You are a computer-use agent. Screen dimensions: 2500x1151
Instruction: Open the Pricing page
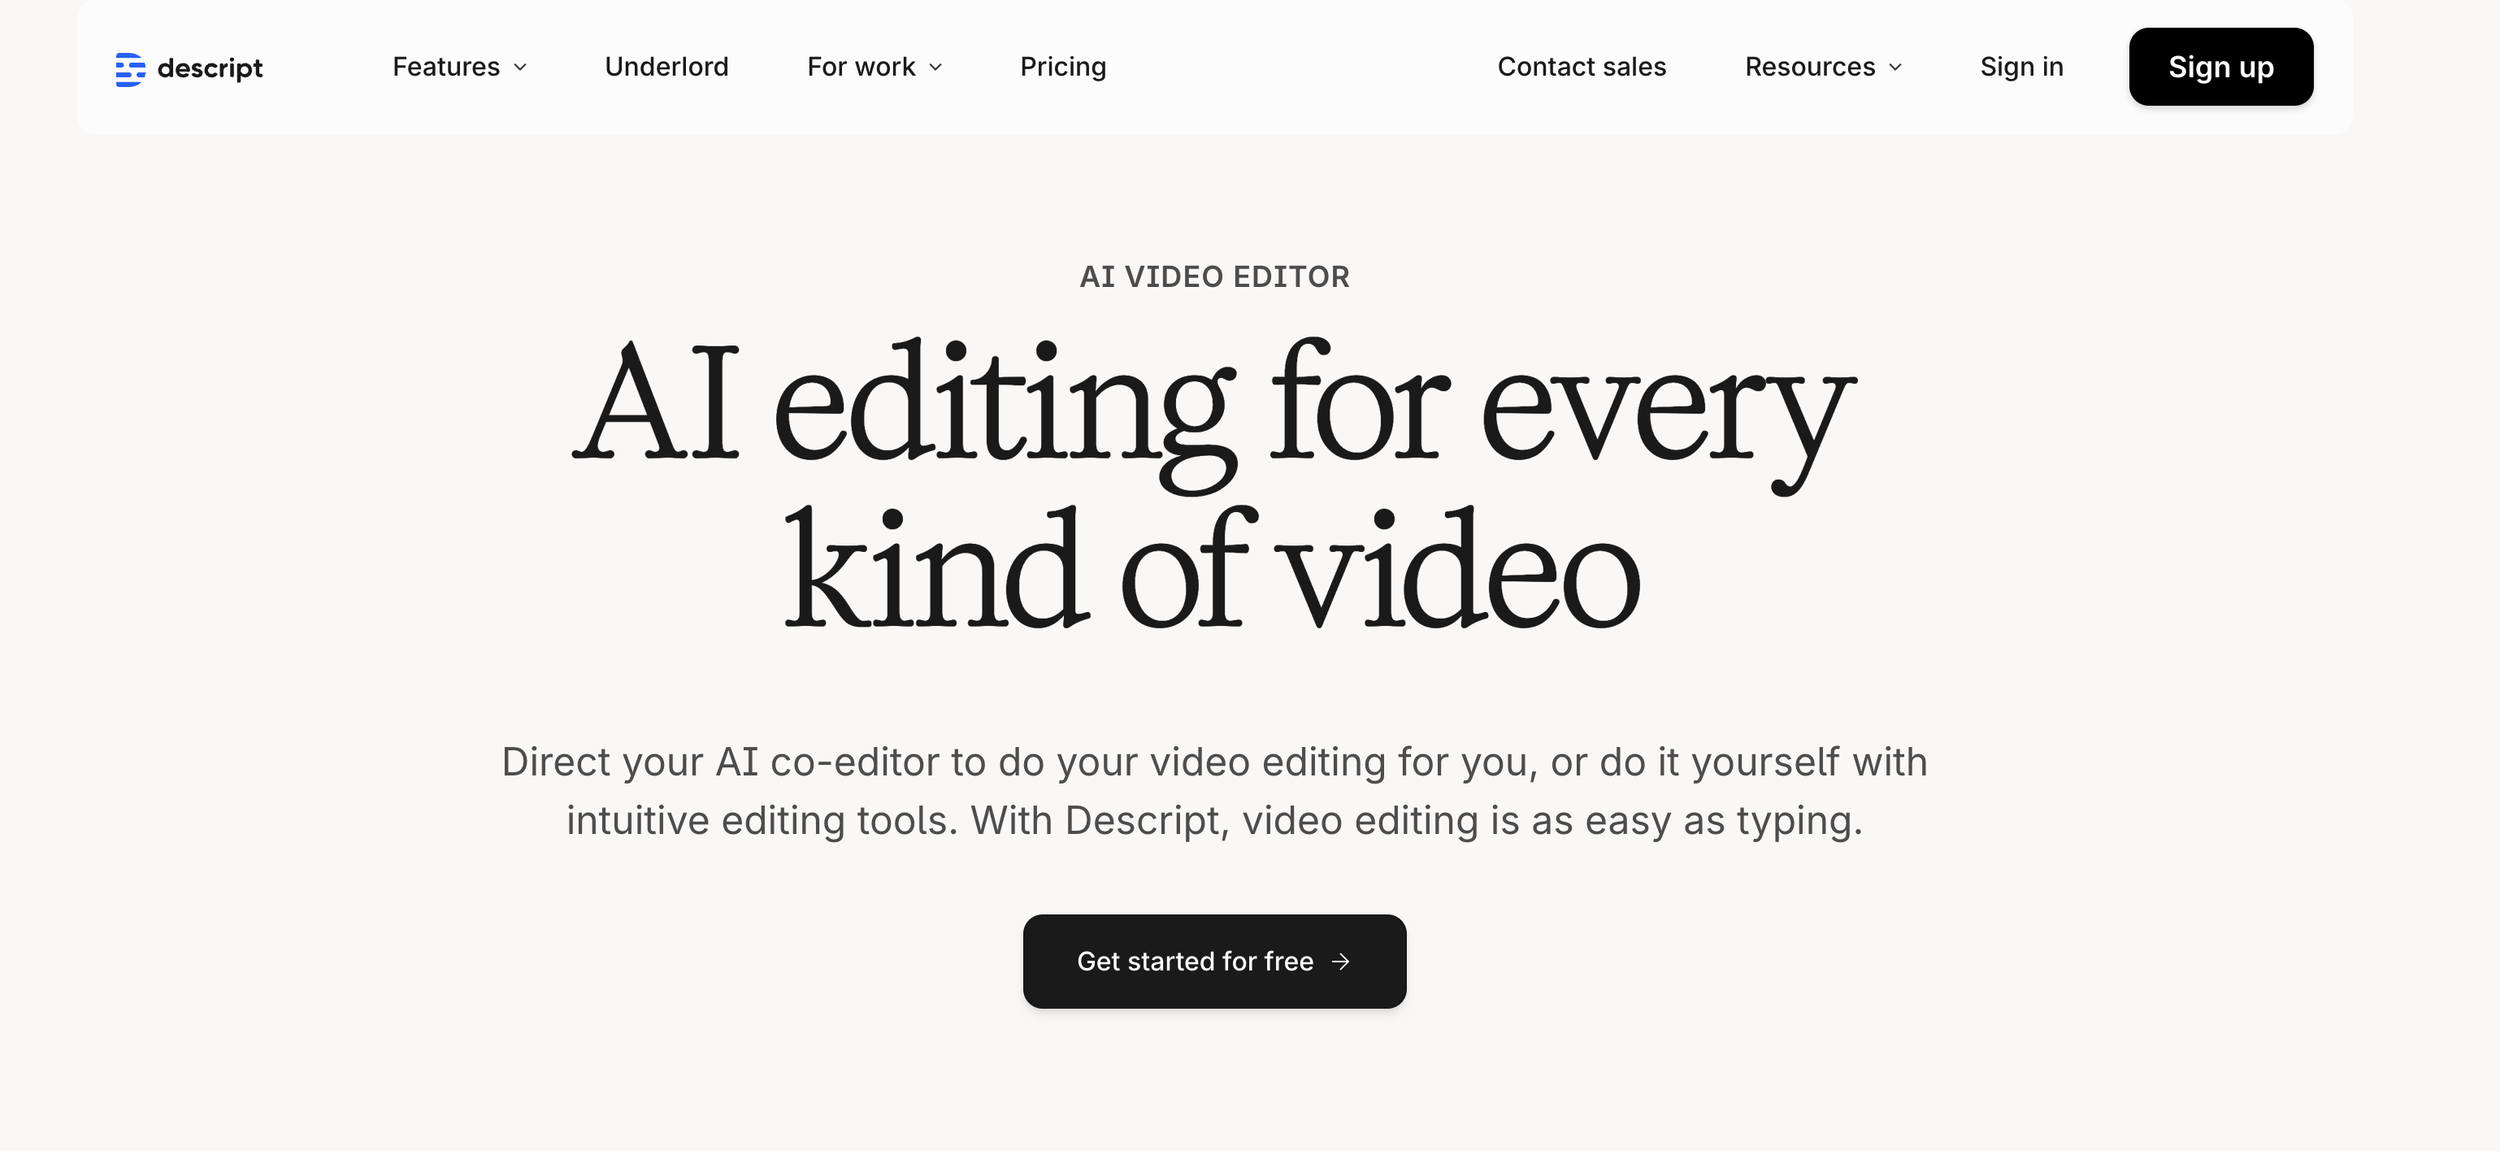pos(1062,67)
